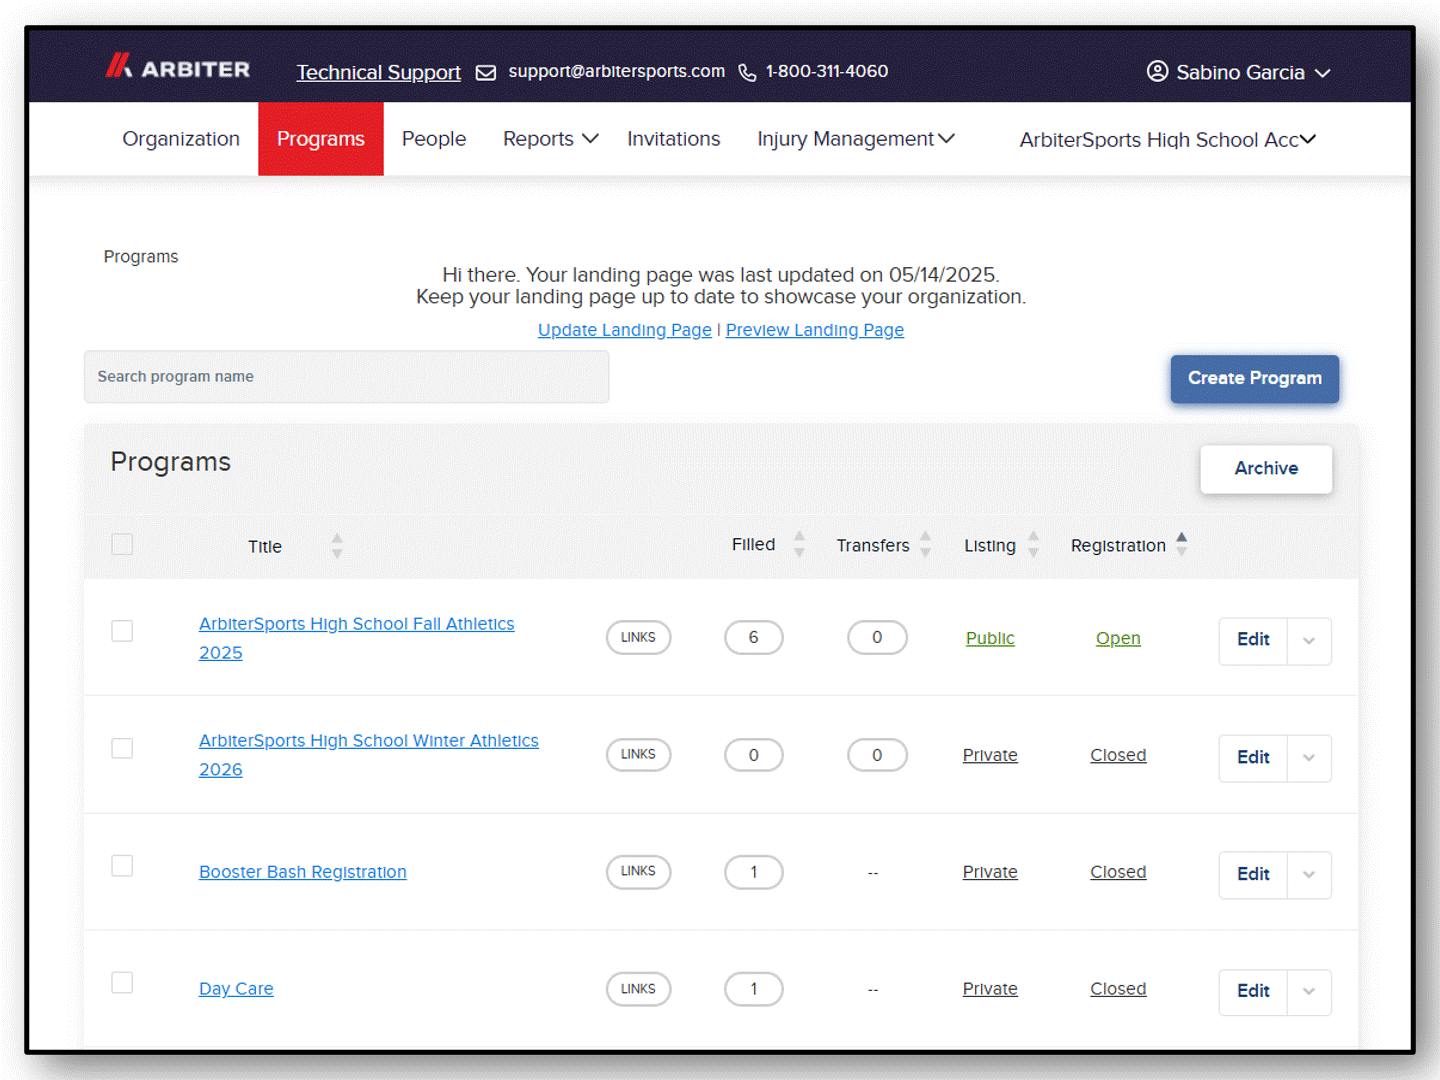This screenshot has height=1080, width=1440.
Task: Check the Winter Athletics 2026 row checkbox
Action: click(x=122, y=748)
